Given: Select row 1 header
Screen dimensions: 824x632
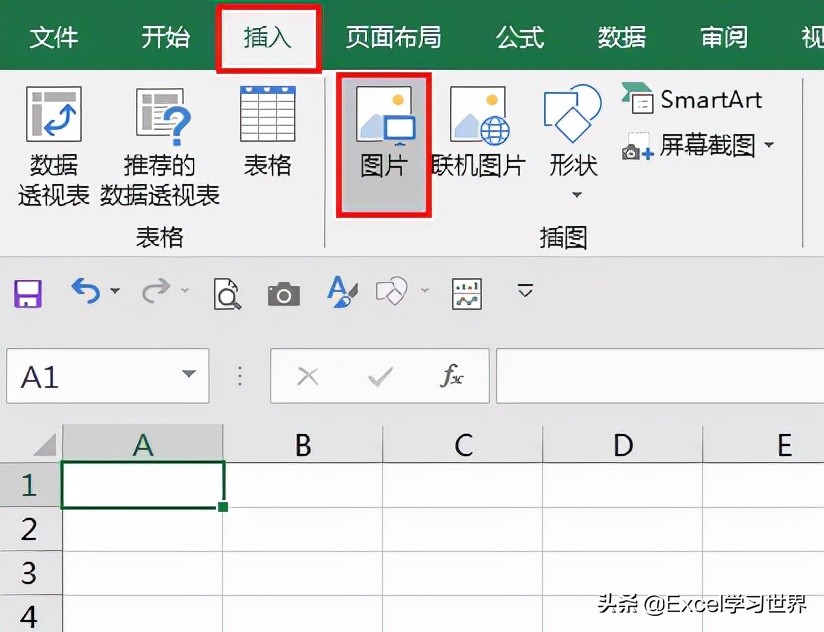Looking at the screenshot, I should pos(30,485).
